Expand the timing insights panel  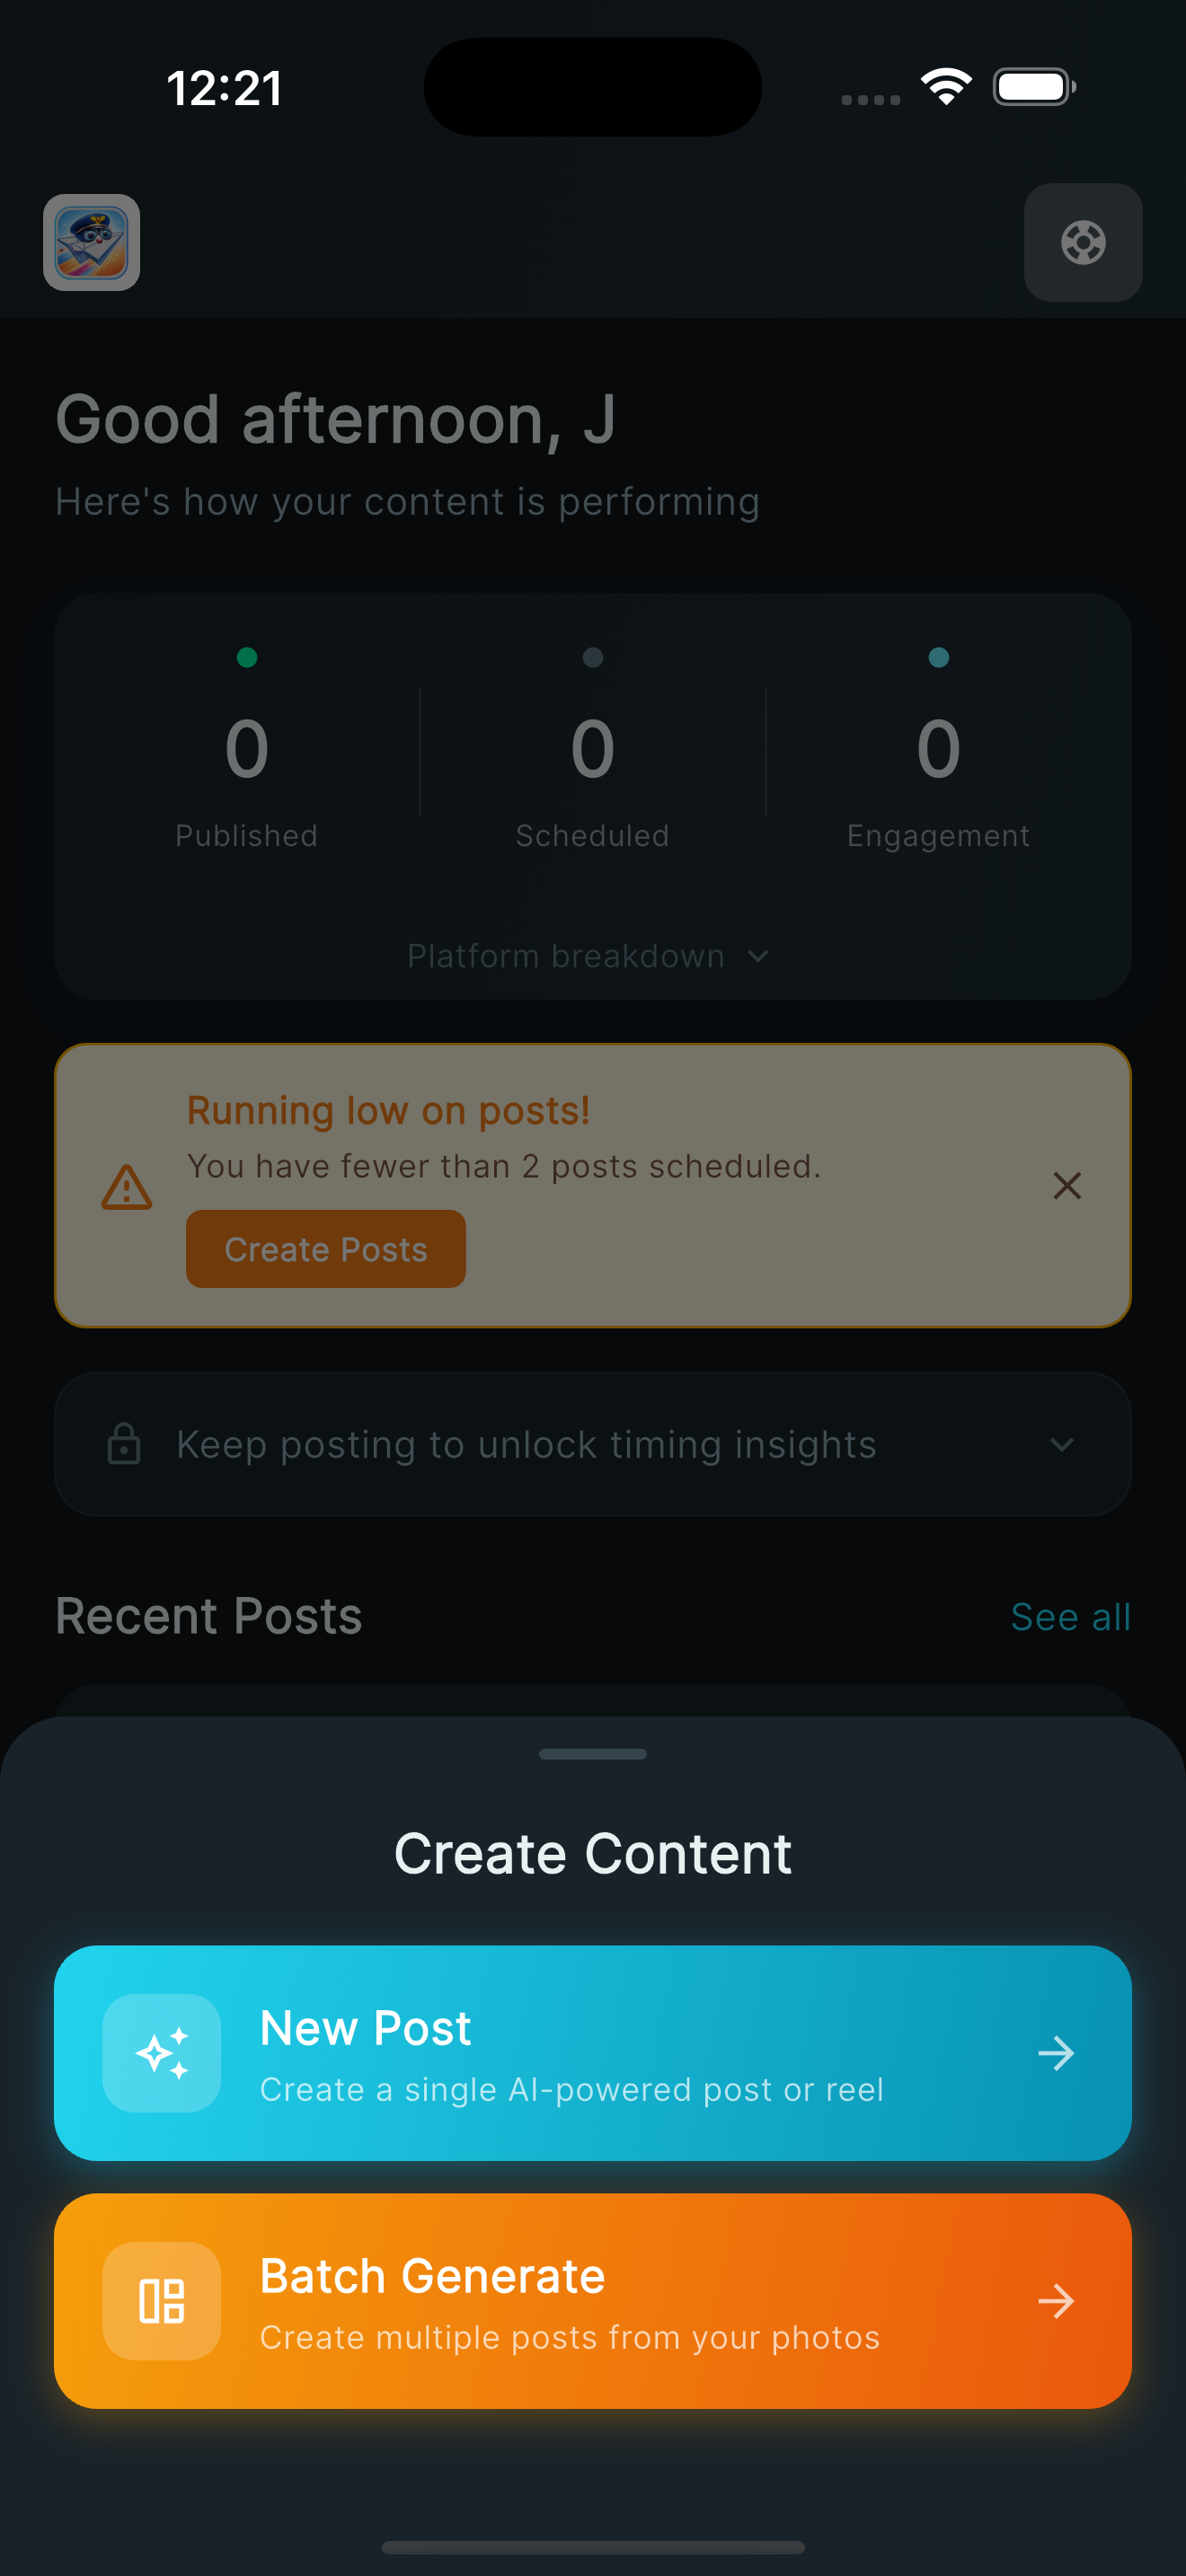pyautogui.click(x=1062, y=1444)
